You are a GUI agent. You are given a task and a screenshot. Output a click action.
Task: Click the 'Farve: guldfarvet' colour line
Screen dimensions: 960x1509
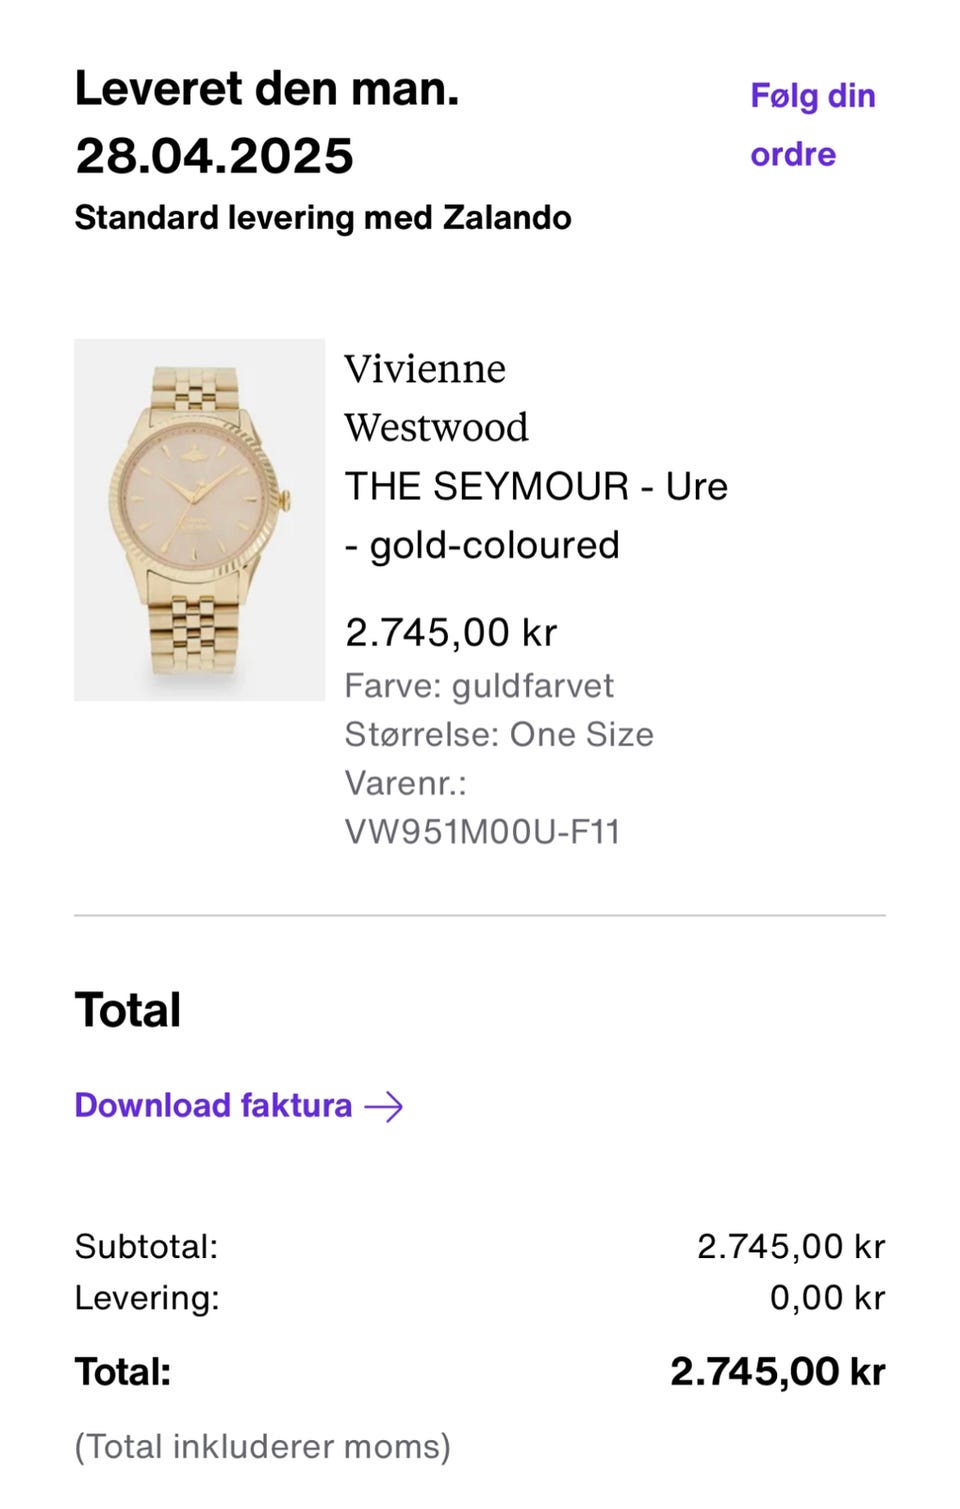pyautogui.click(x=479, y=686)
